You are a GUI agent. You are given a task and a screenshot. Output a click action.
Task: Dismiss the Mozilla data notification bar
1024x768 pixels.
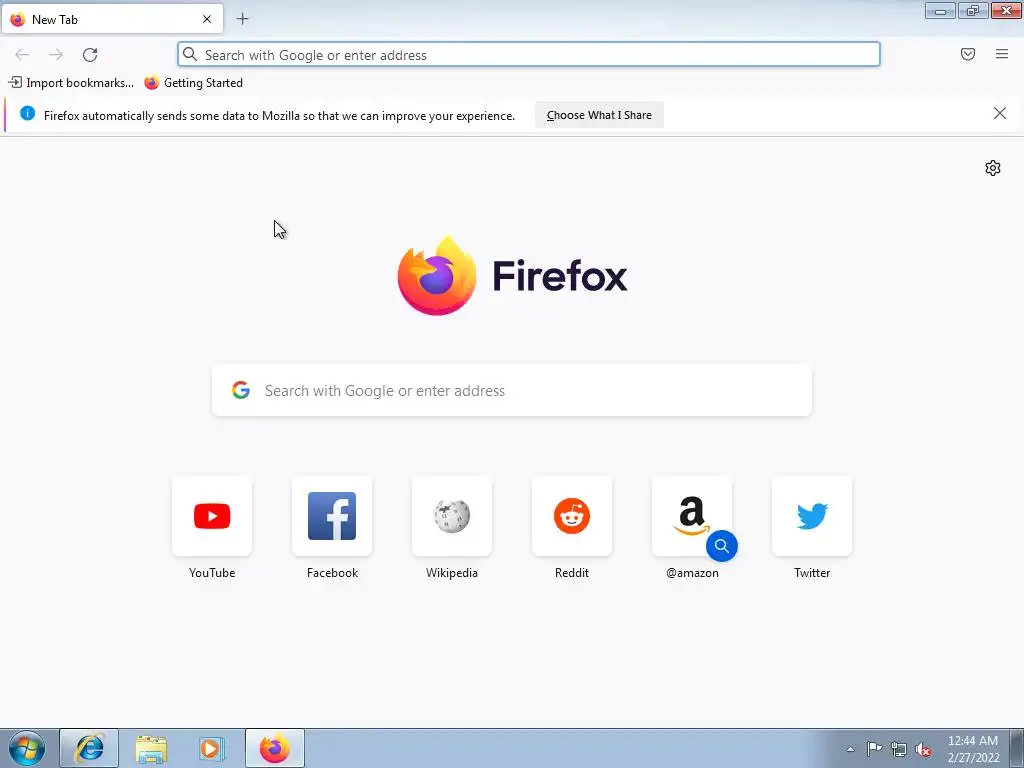point(1000,114)
